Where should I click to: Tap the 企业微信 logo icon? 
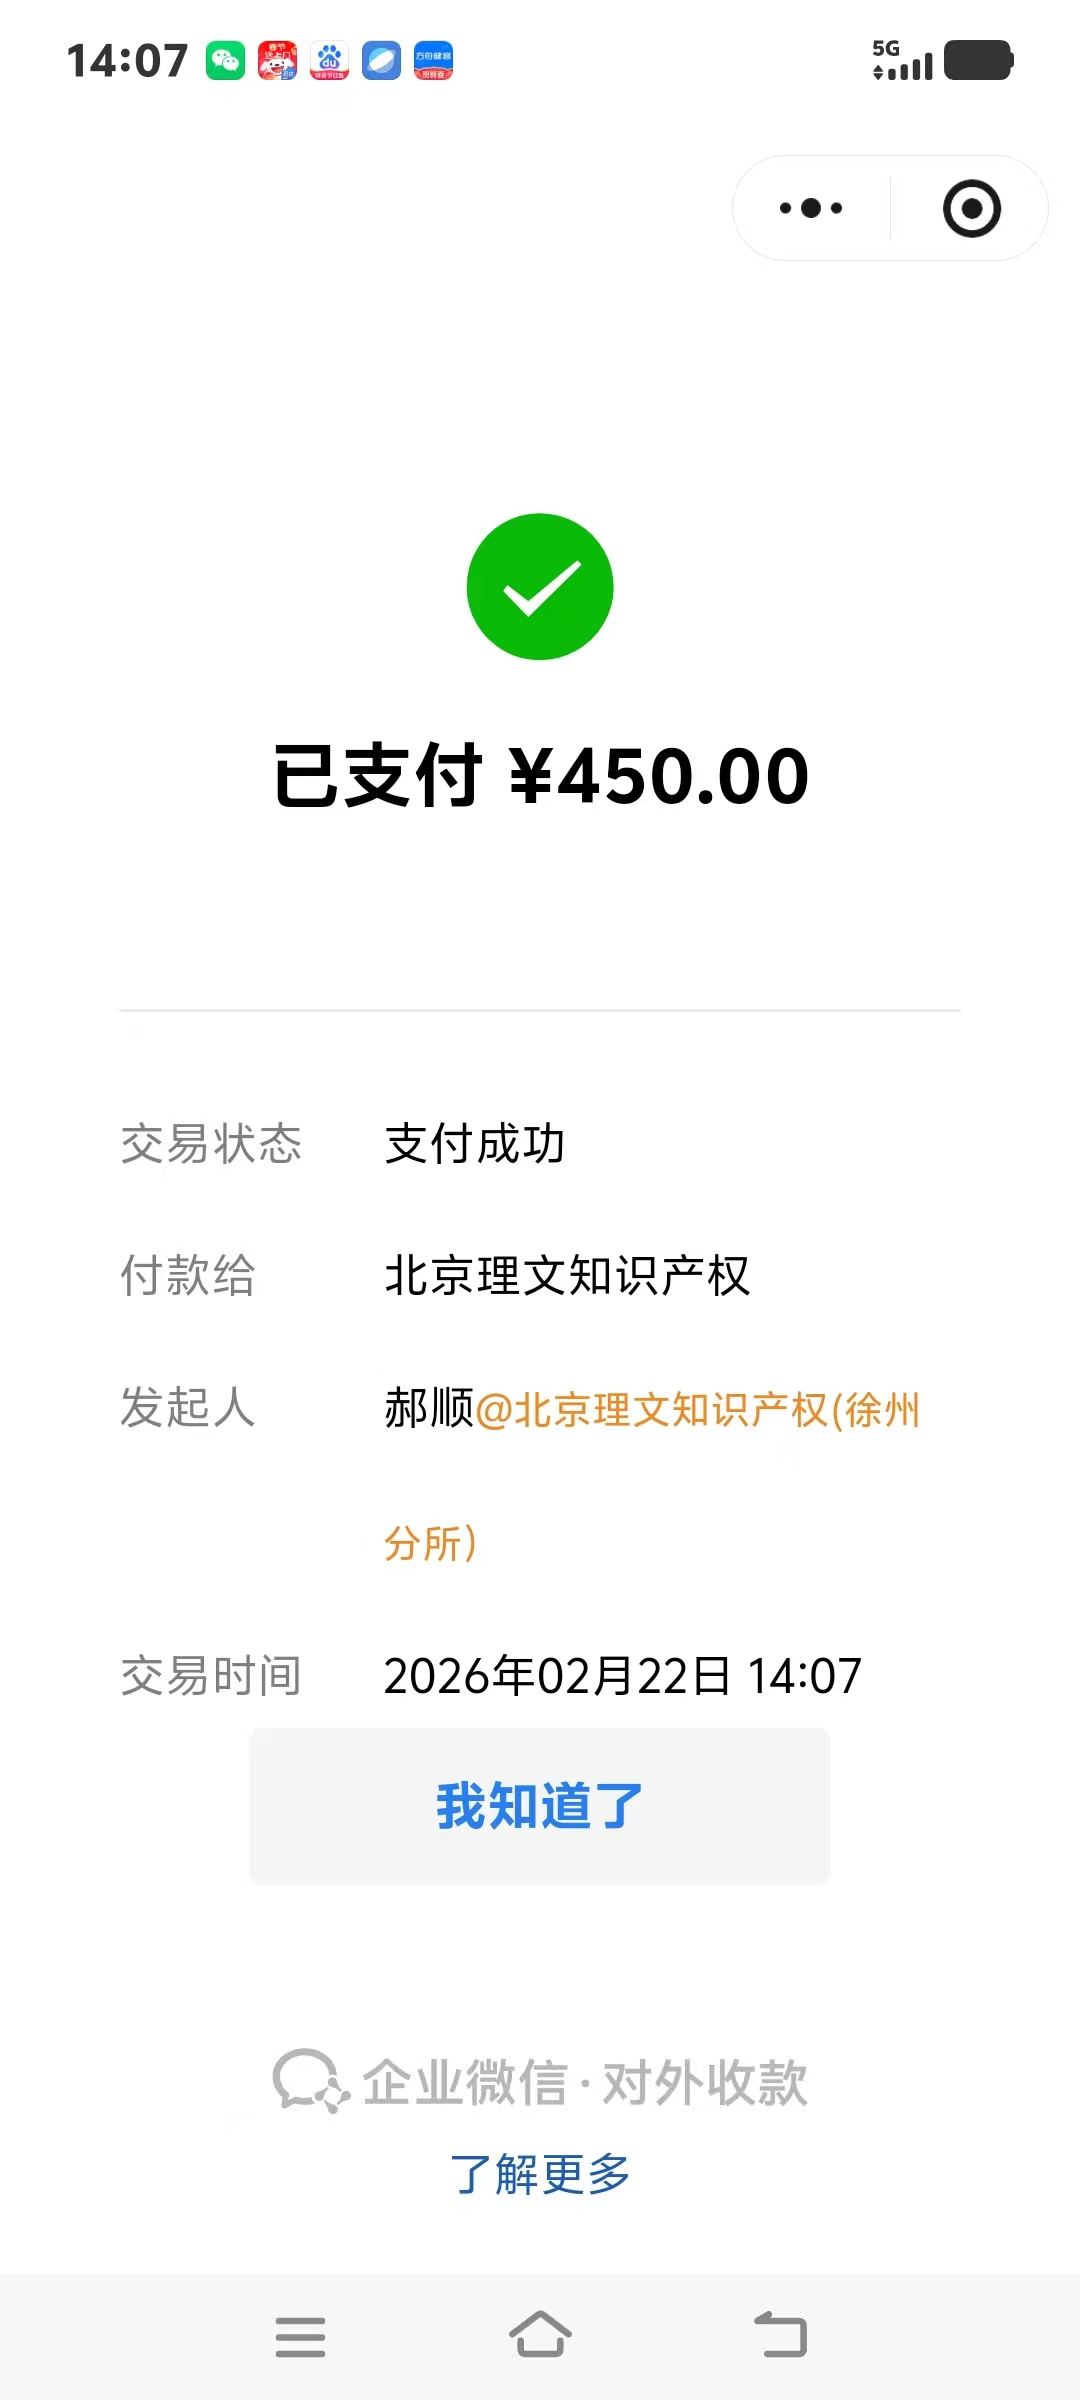pos(310,2081)
